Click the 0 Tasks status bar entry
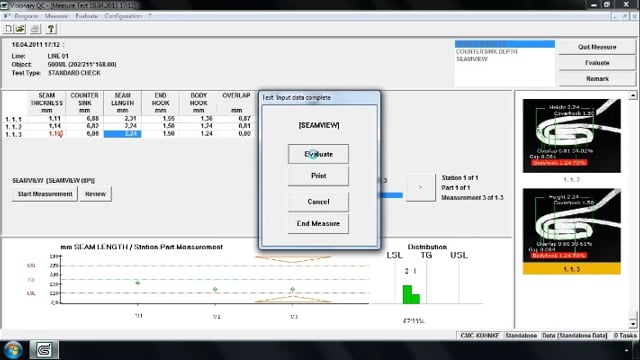Screen dimensions: 640x360 pyautogui.click(x=625, y=336)
